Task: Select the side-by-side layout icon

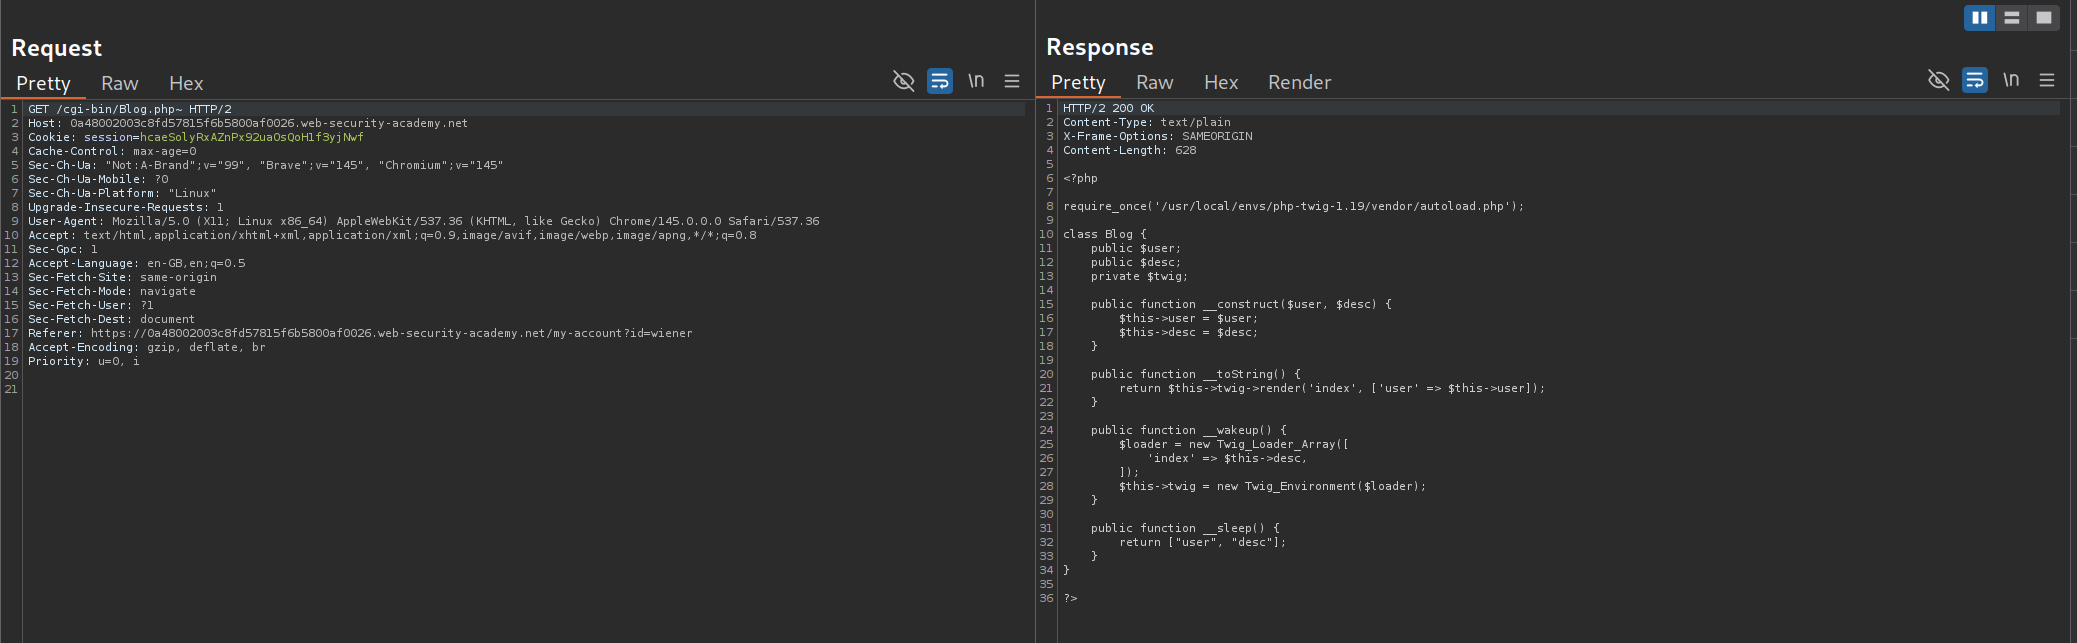Action: point(1979,18)
